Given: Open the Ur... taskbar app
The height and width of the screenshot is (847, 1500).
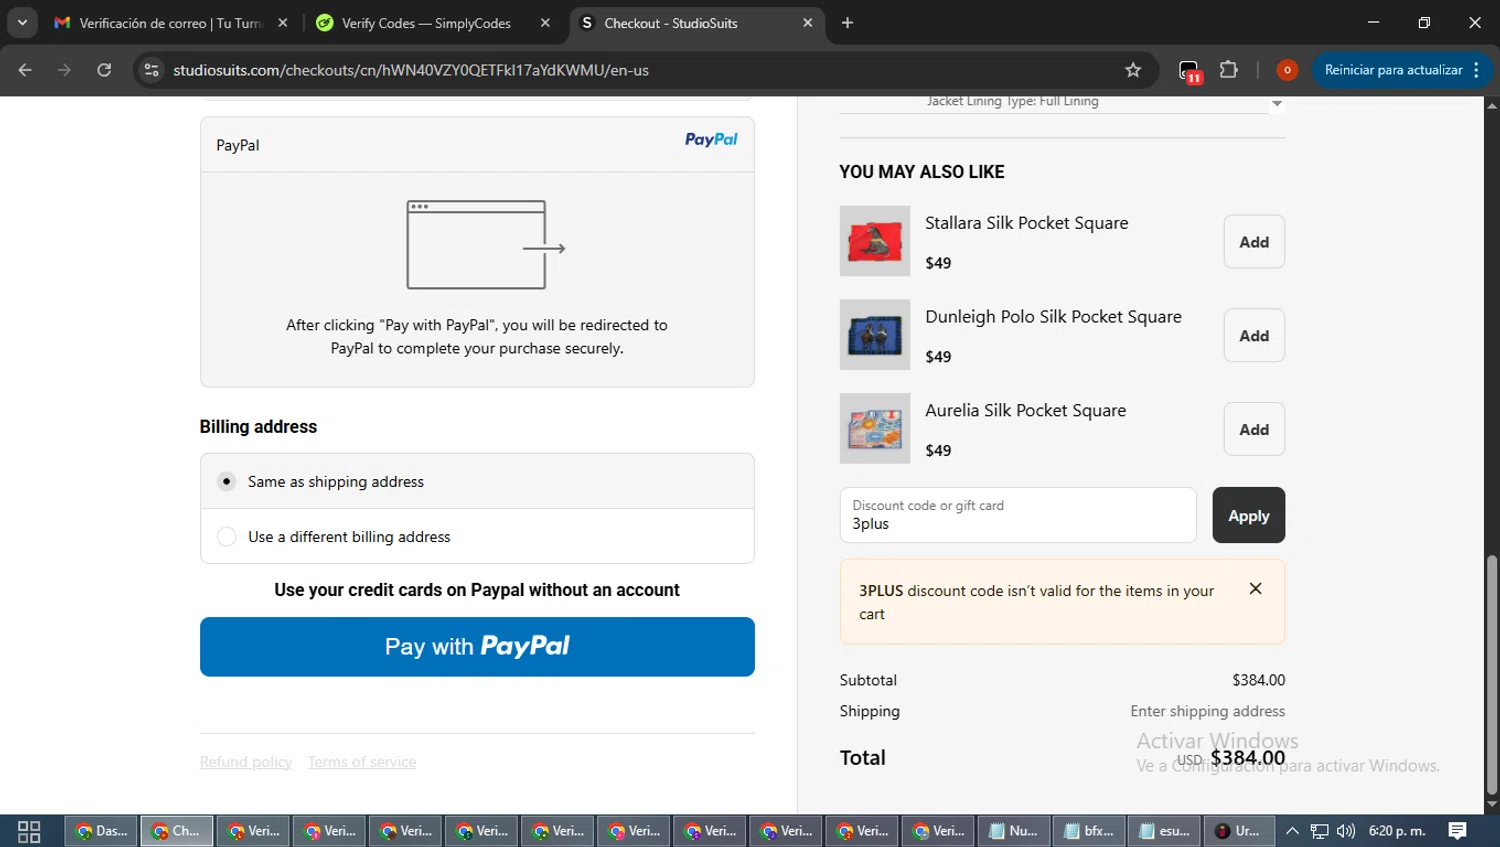Looking at the screenshot, I should point(1238,831).
